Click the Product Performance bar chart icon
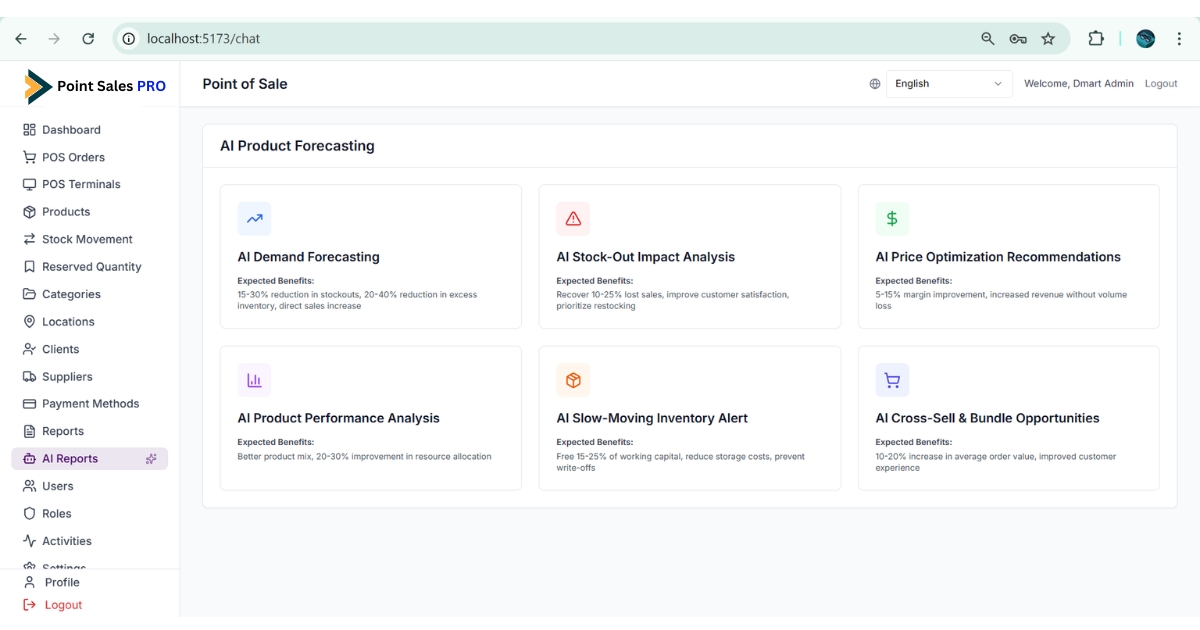The width and height of the screenshot is (1200, 630). click(254, 380)
